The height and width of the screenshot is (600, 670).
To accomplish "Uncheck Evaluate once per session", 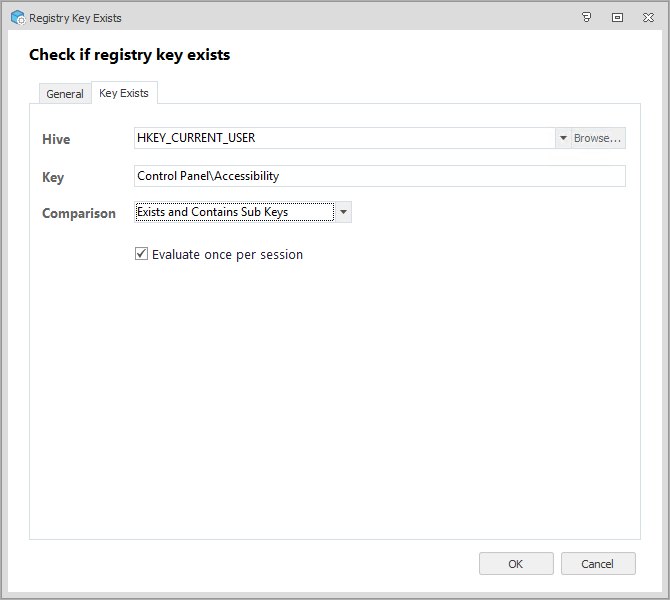I will click(x=142, y=254).
